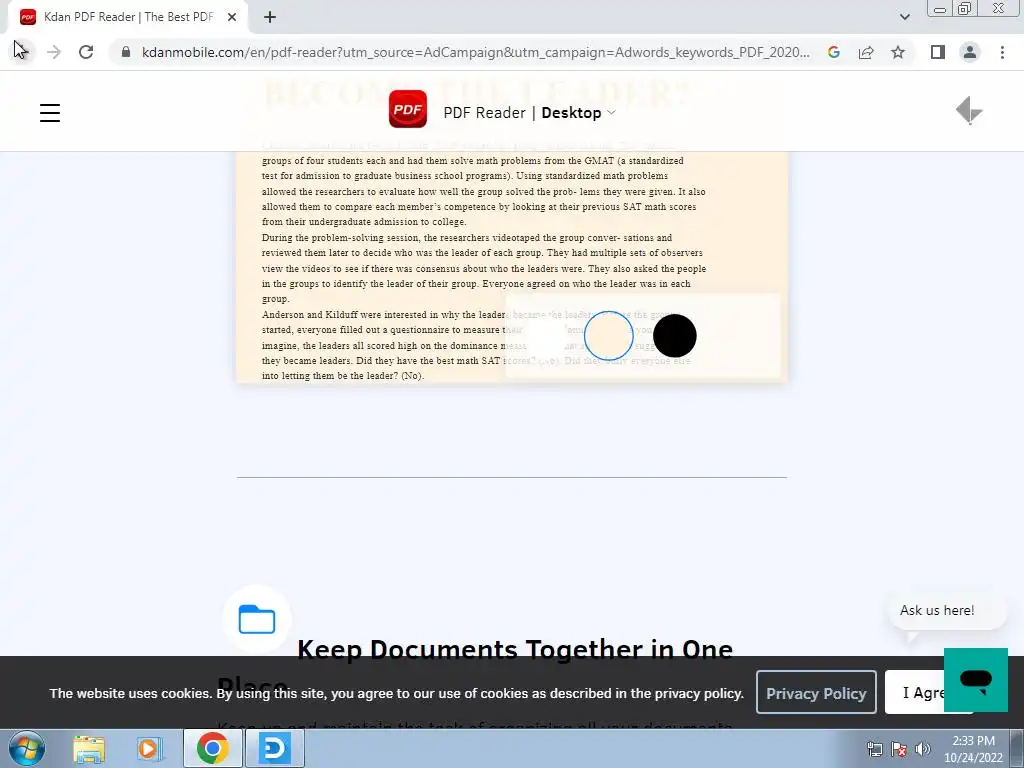Go back to previous page
Screen dimensions: 1024x768
(x=20, y=52)
